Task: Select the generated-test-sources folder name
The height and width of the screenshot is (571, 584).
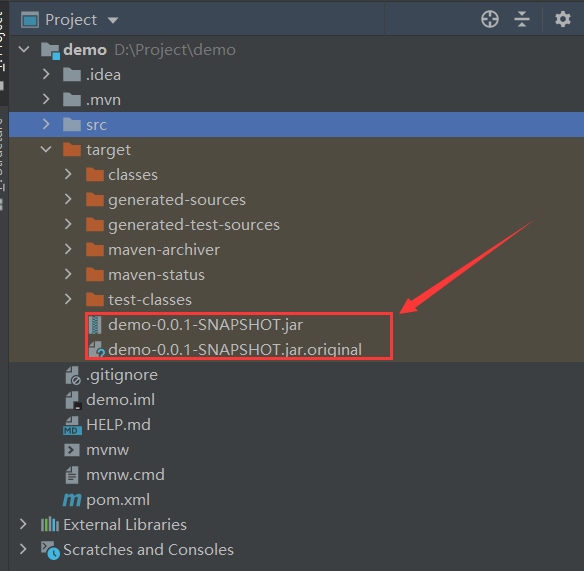Action: point(194,225)
